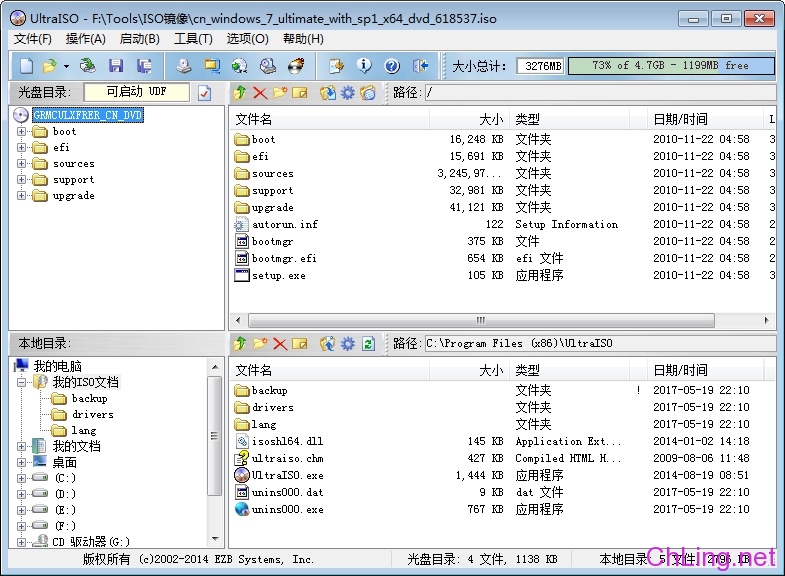Image resolution: width=785 pixels, height=576 pixels.
Task: Click the 可启动 UDF boot type field
Action: click(x=137, y=92)
